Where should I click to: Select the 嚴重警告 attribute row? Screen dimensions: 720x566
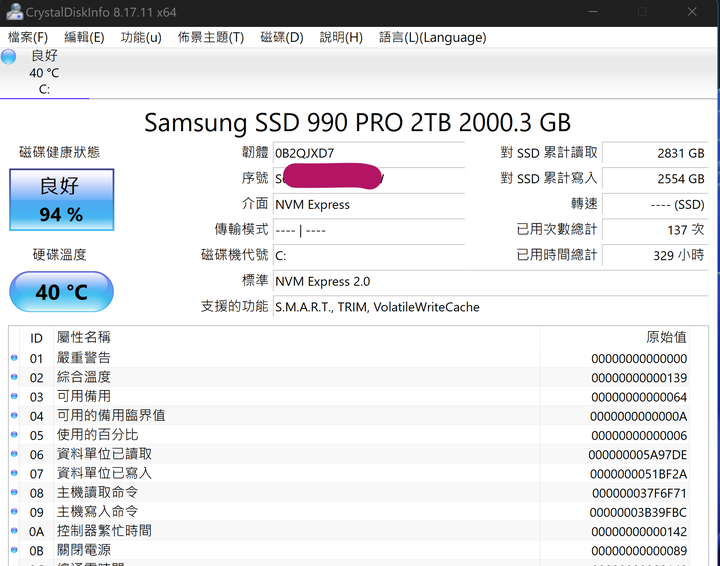[349, 358]
